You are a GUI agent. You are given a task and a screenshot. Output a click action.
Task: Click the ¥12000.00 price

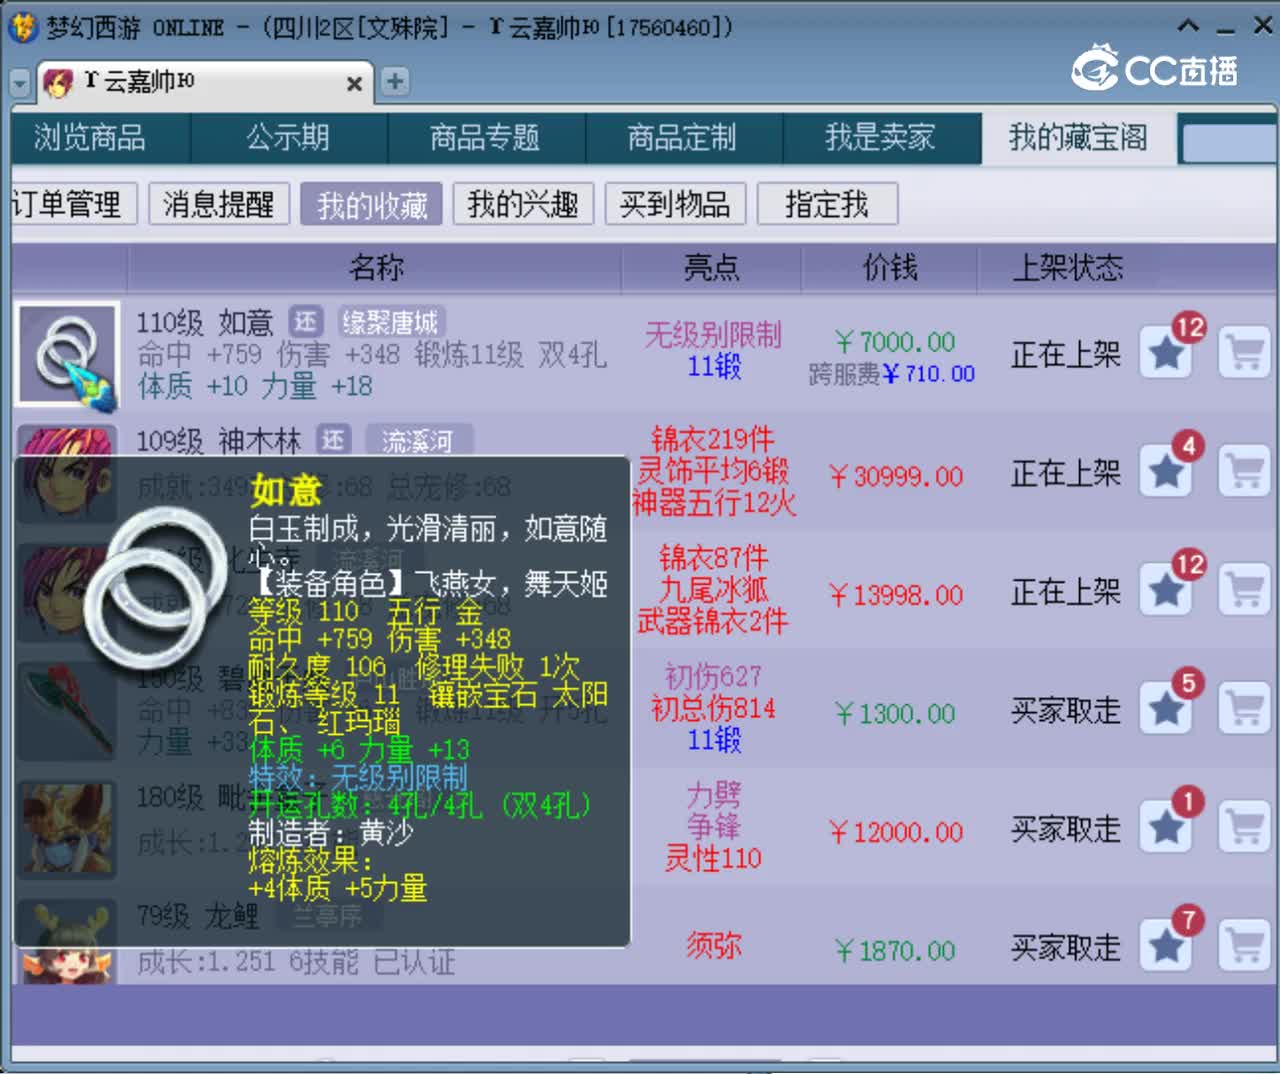pyautogui.click(x=896, y=832)
